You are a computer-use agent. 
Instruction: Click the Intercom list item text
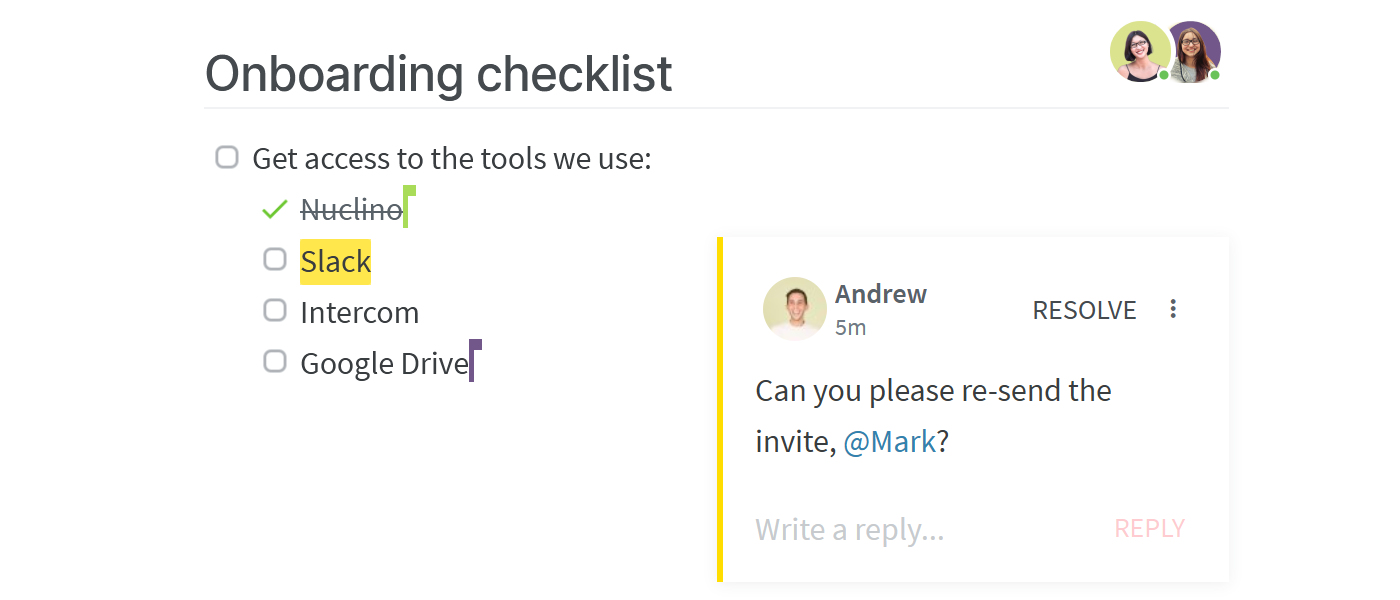(359, 313)
